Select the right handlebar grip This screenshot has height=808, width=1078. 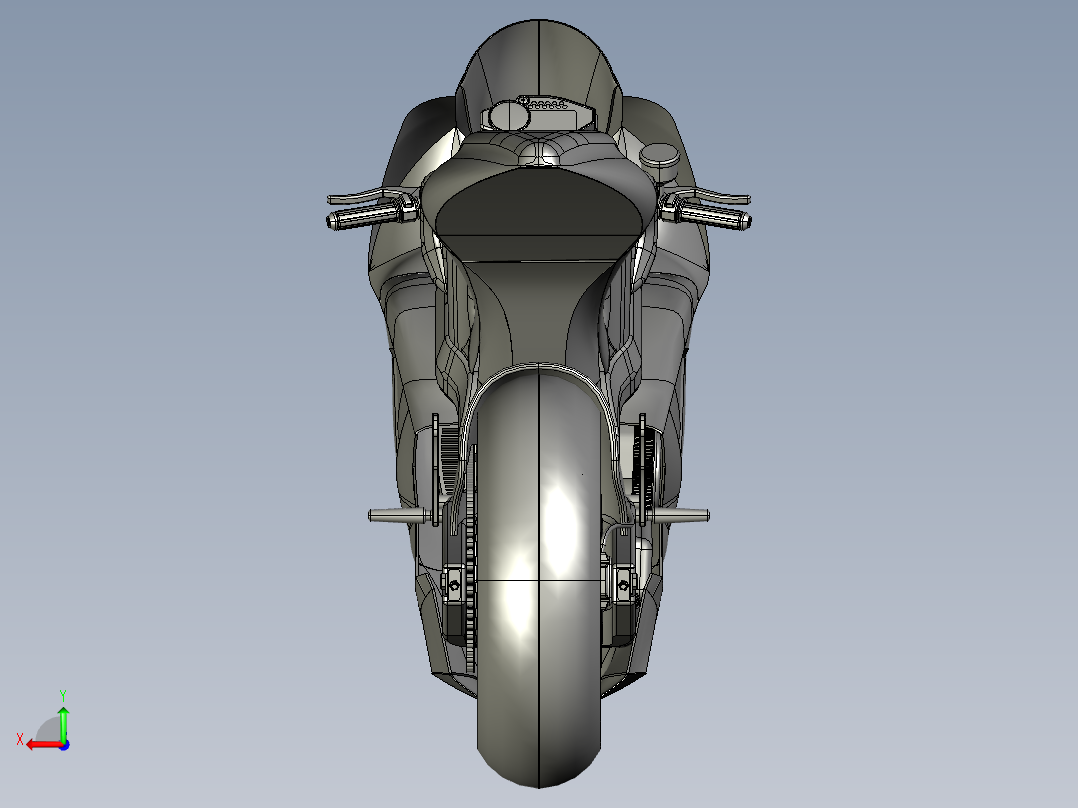click(718, 220)
